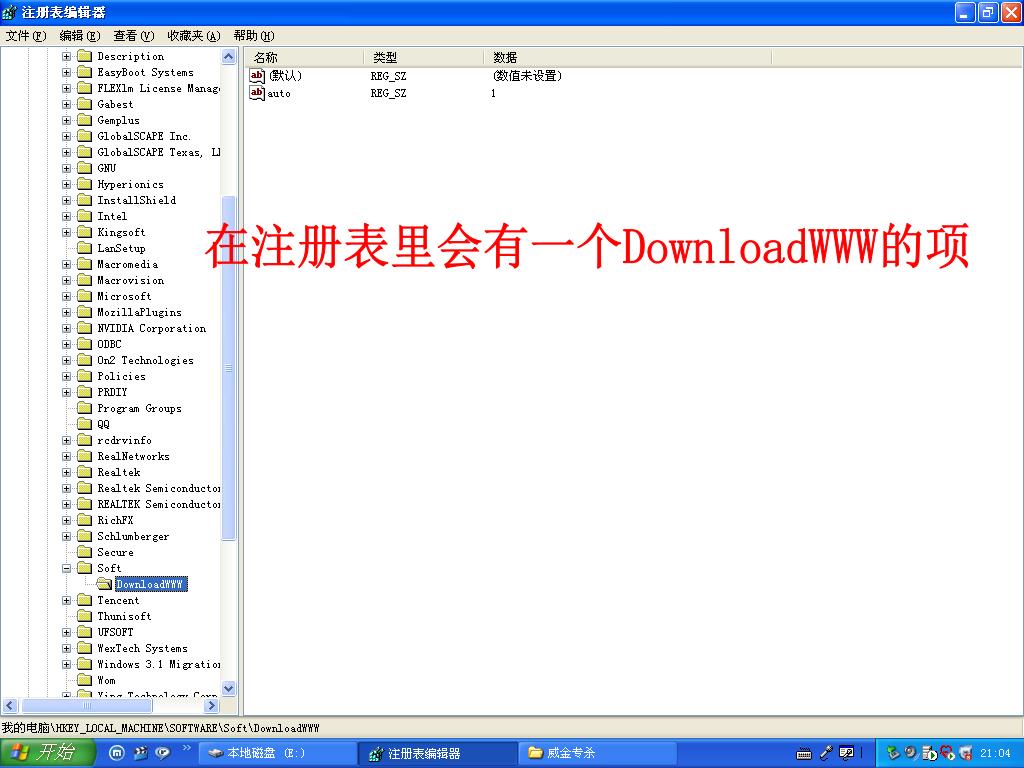Open the 编辑(E) menu
Image resolution: width=1024 pixels, height=768 pixels.
click(x=80, y=36)
